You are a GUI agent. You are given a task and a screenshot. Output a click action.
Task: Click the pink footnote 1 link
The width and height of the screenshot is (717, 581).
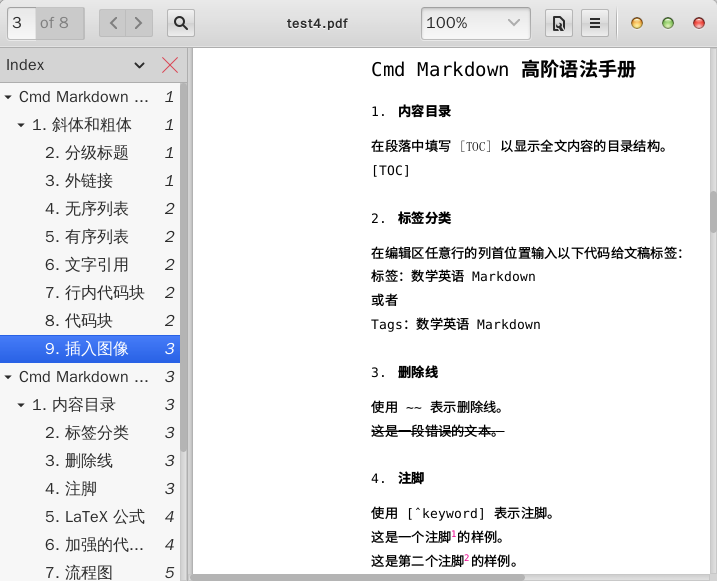tap(454, 533)
